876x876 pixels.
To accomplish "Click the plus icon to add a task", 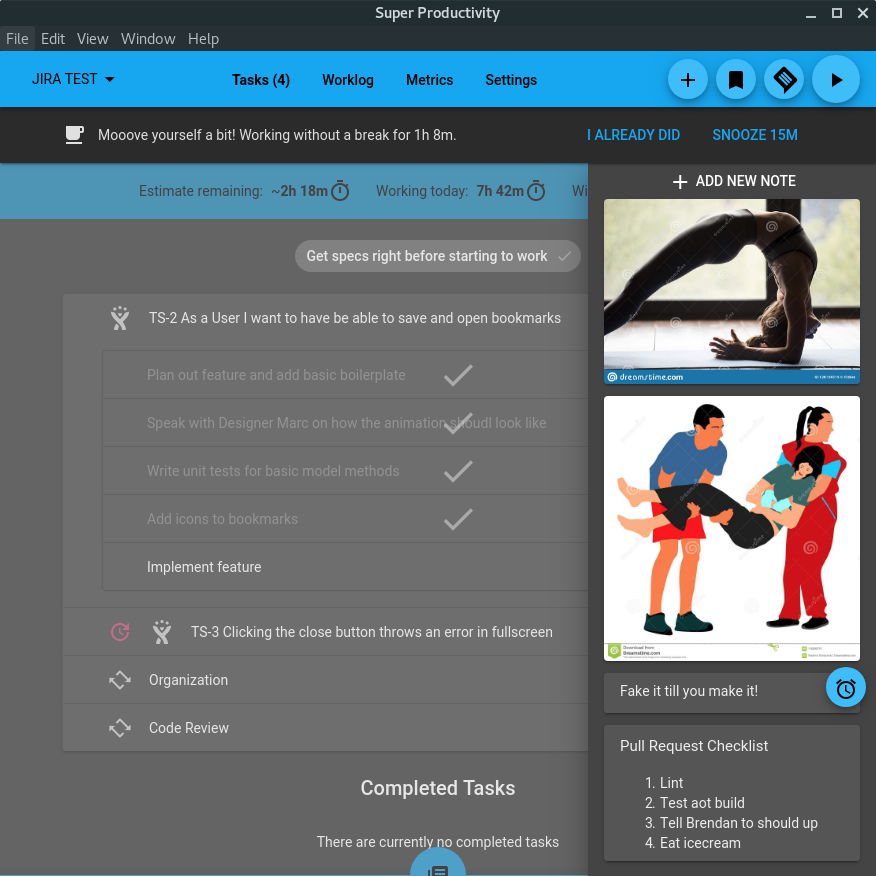I will [x=688, y=79].
